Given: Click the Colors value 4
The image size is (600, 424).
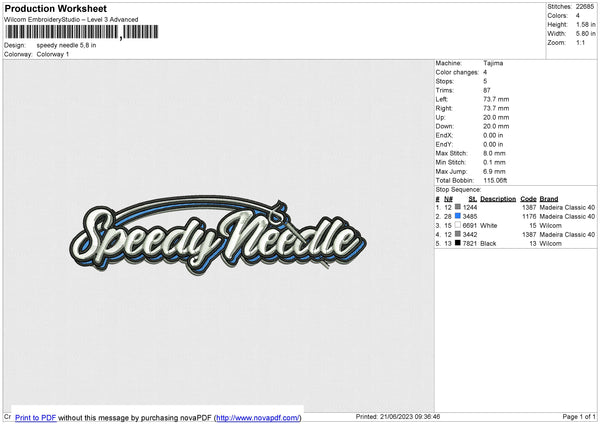Looking at the screenshot, I should pos(577,16).
